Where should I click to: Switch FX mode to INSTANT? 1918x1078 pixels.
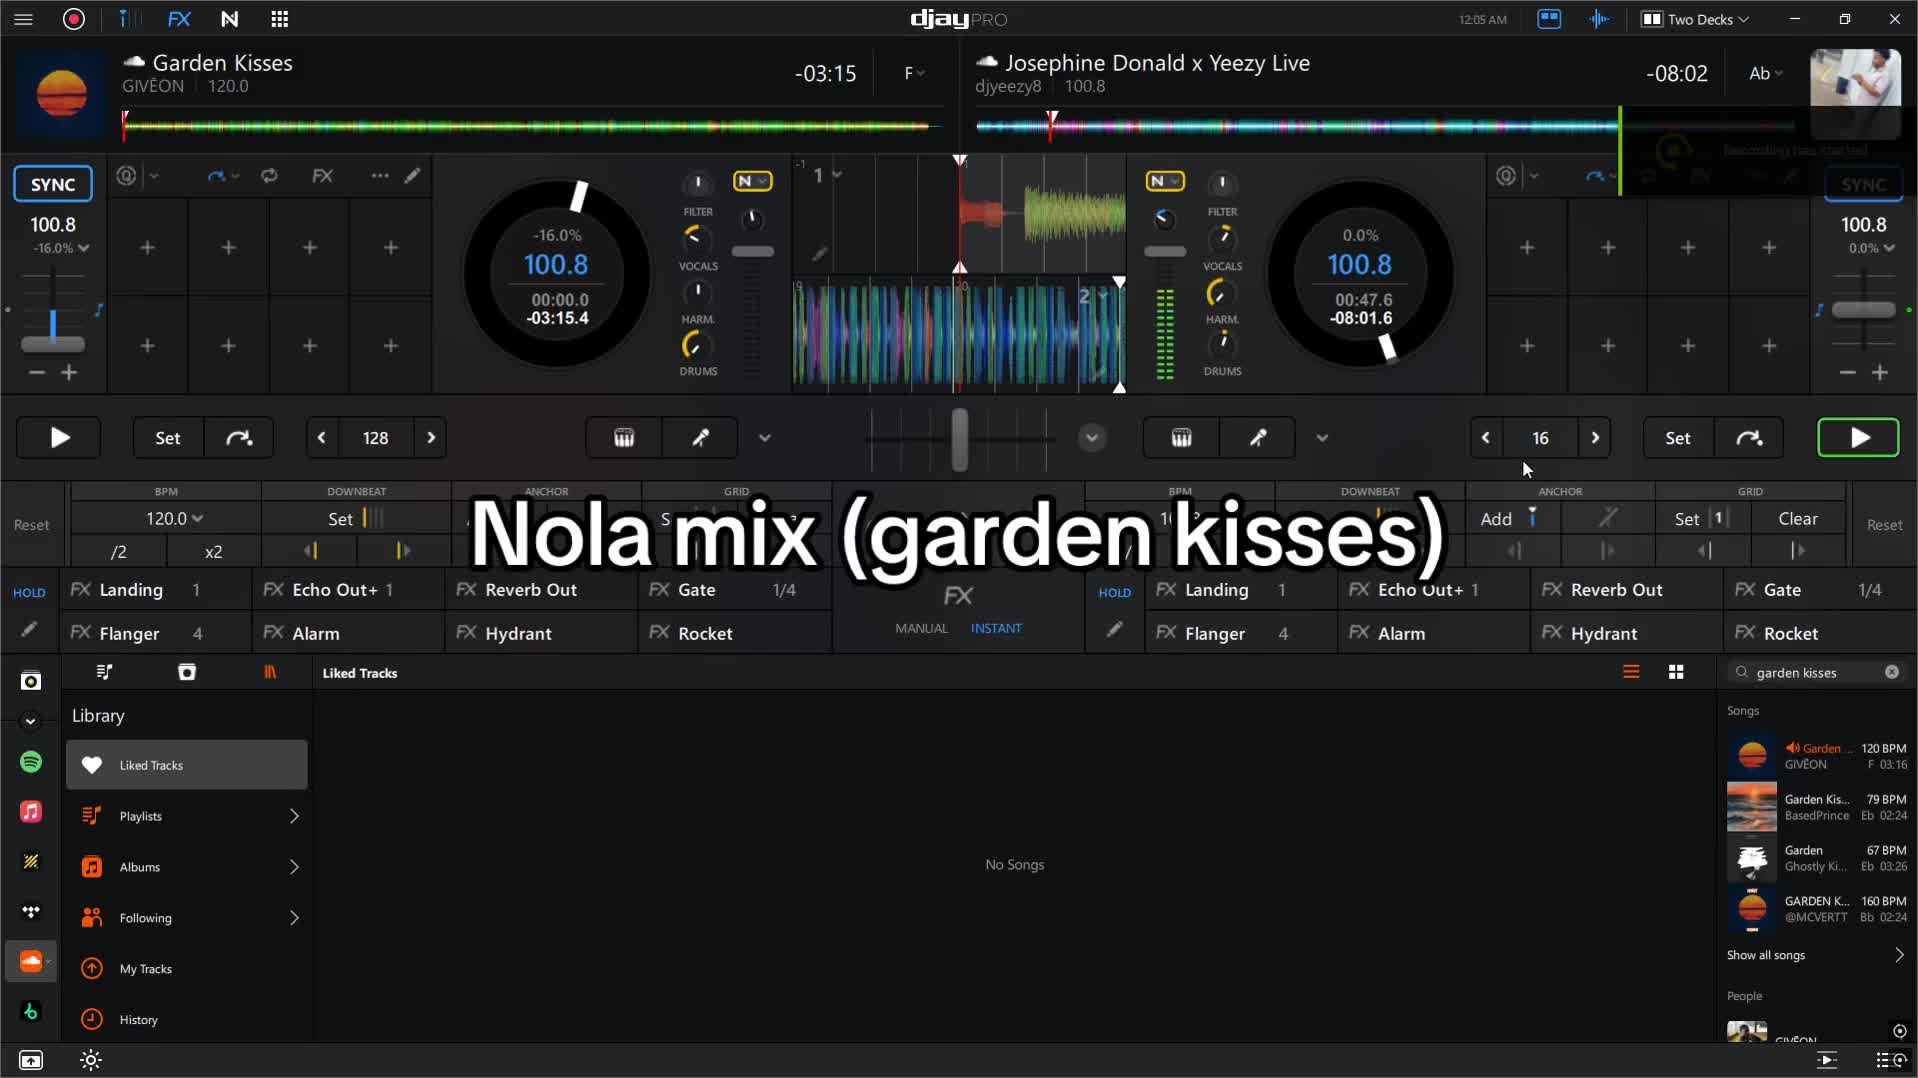(x=996, y=628)
